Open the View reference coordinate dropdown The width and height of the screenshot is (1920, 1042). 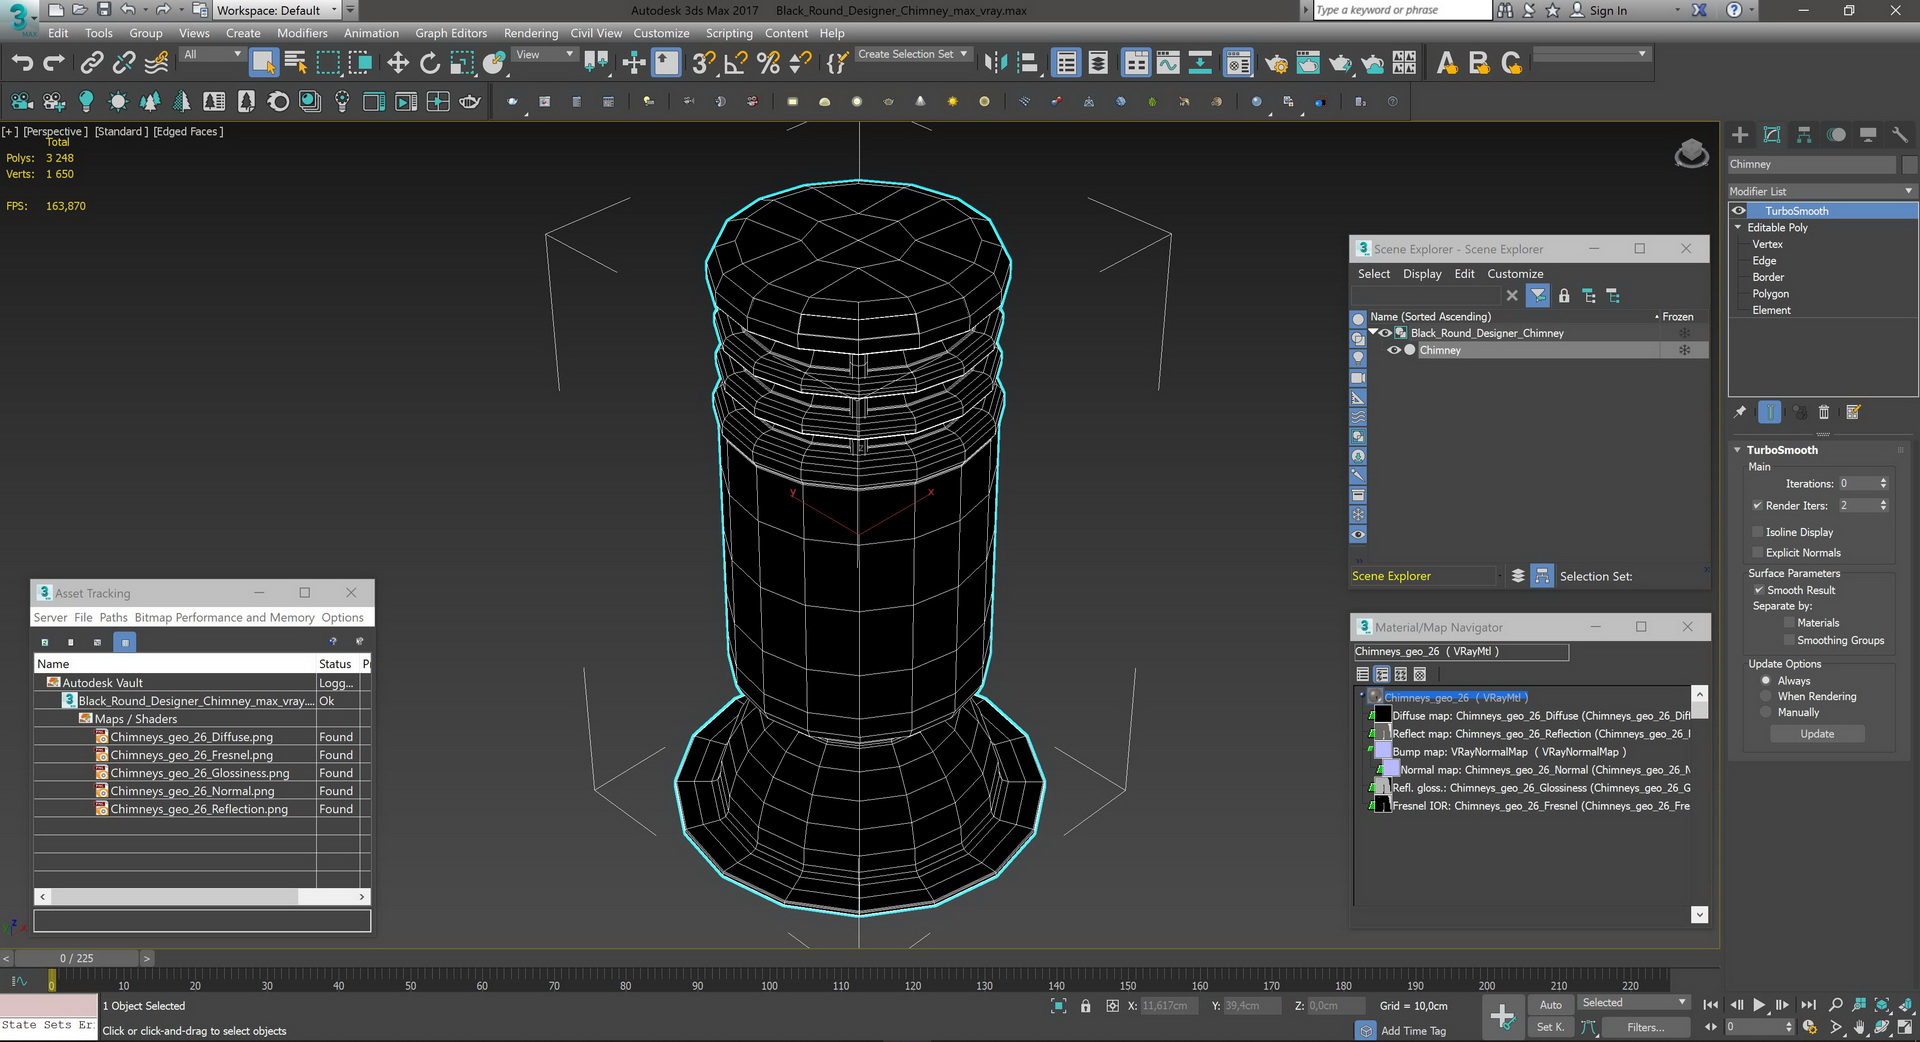point(544,55)
